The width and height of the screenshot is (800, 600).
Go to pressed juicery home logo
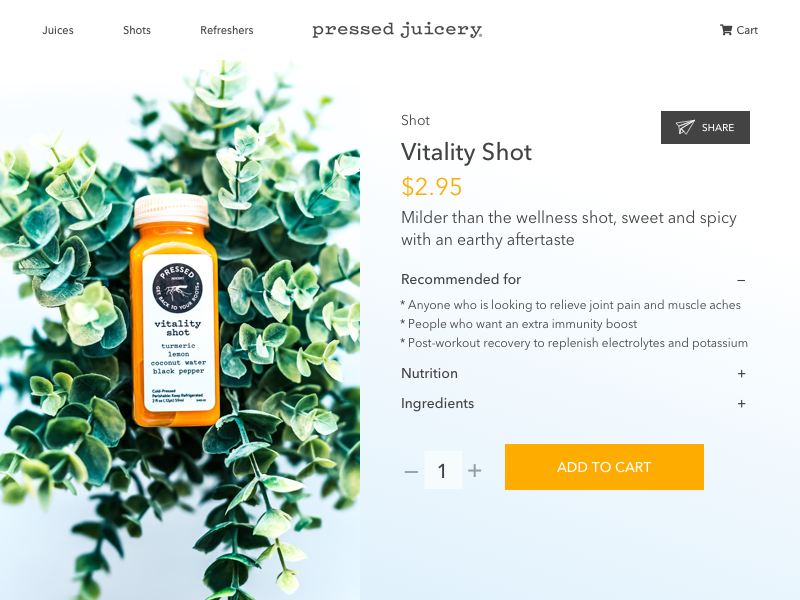coord(397,30)
